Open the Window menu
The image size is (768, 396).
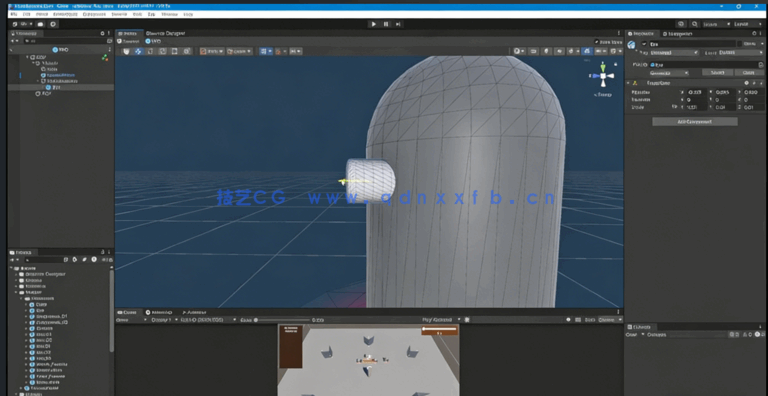tap(169, 15)
